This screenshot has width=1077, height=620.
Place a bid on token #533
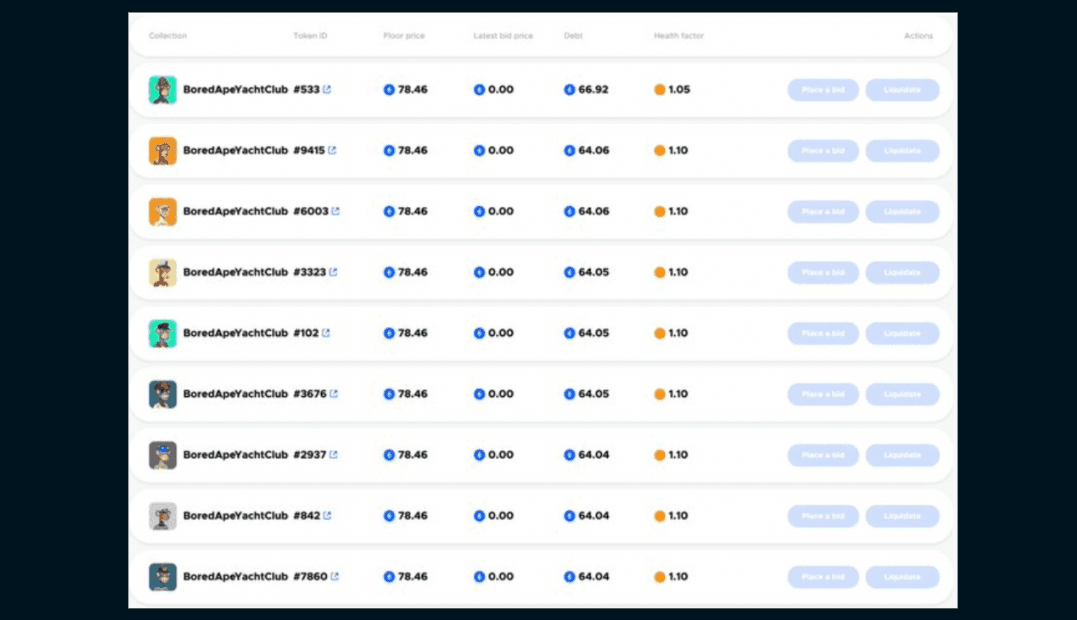pyautogui.click(x=823, y=90)
